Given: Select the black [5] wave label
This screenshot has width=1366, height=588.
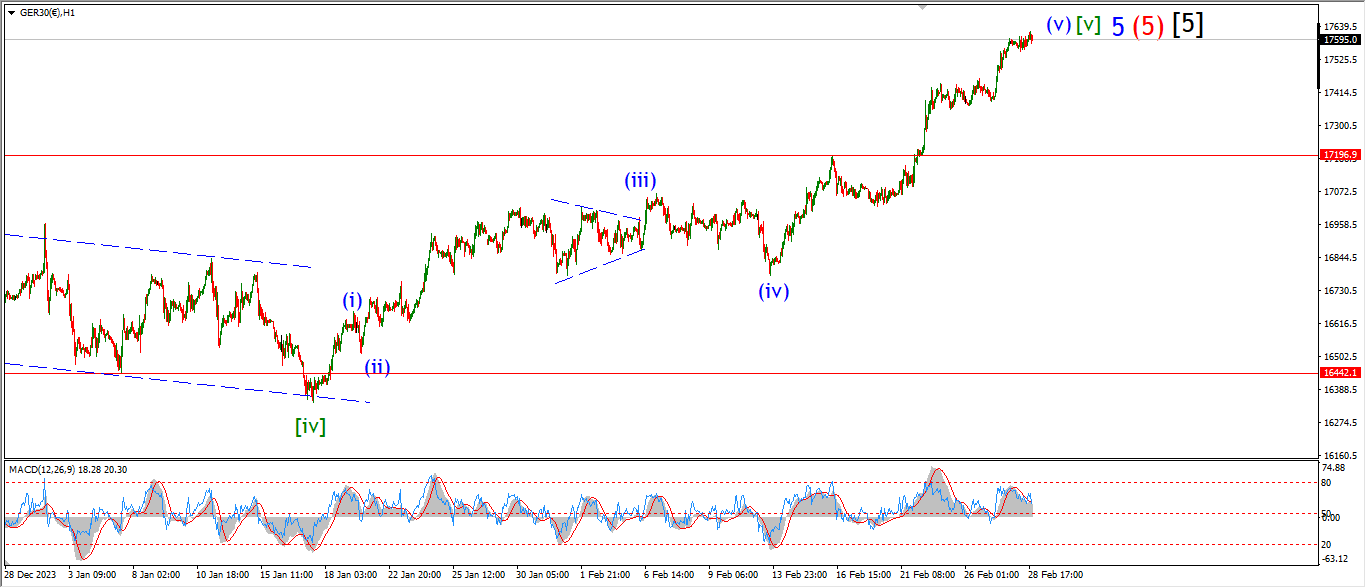Looking at the screenshot, I should point(1187,25).
